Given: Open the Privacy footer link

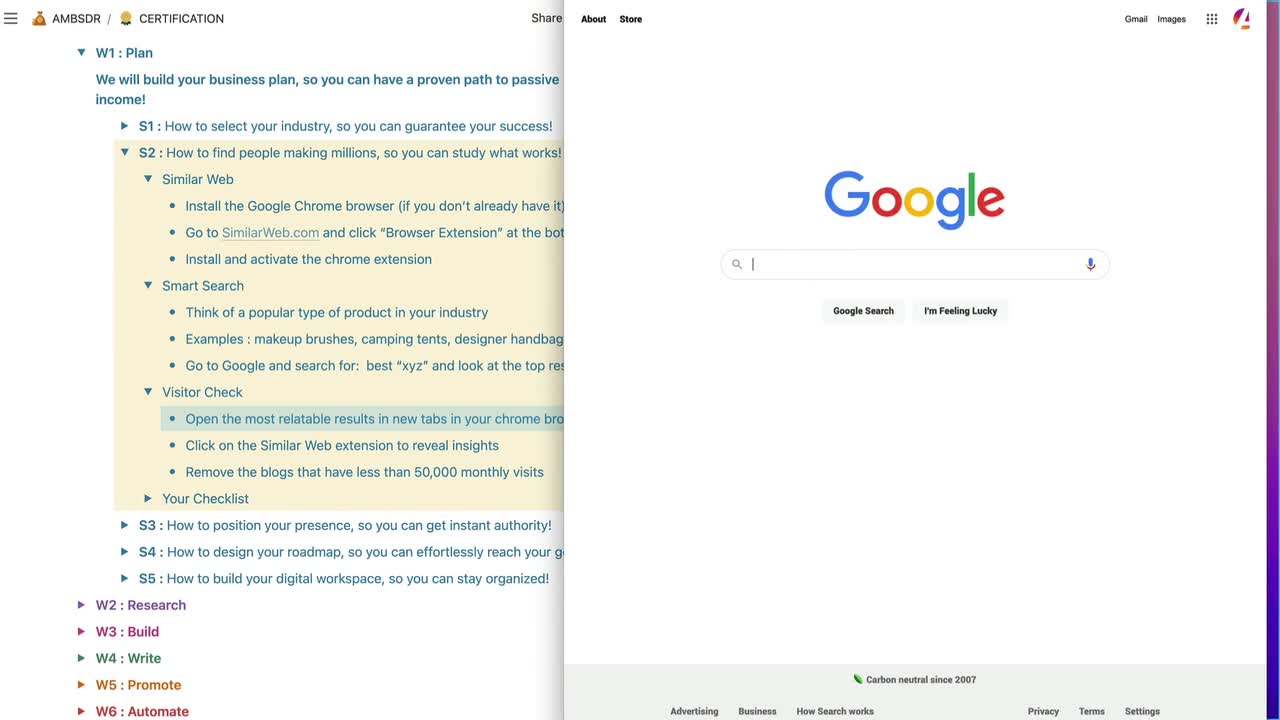Looking at the screenshot, I should (x=1043, y=711).
